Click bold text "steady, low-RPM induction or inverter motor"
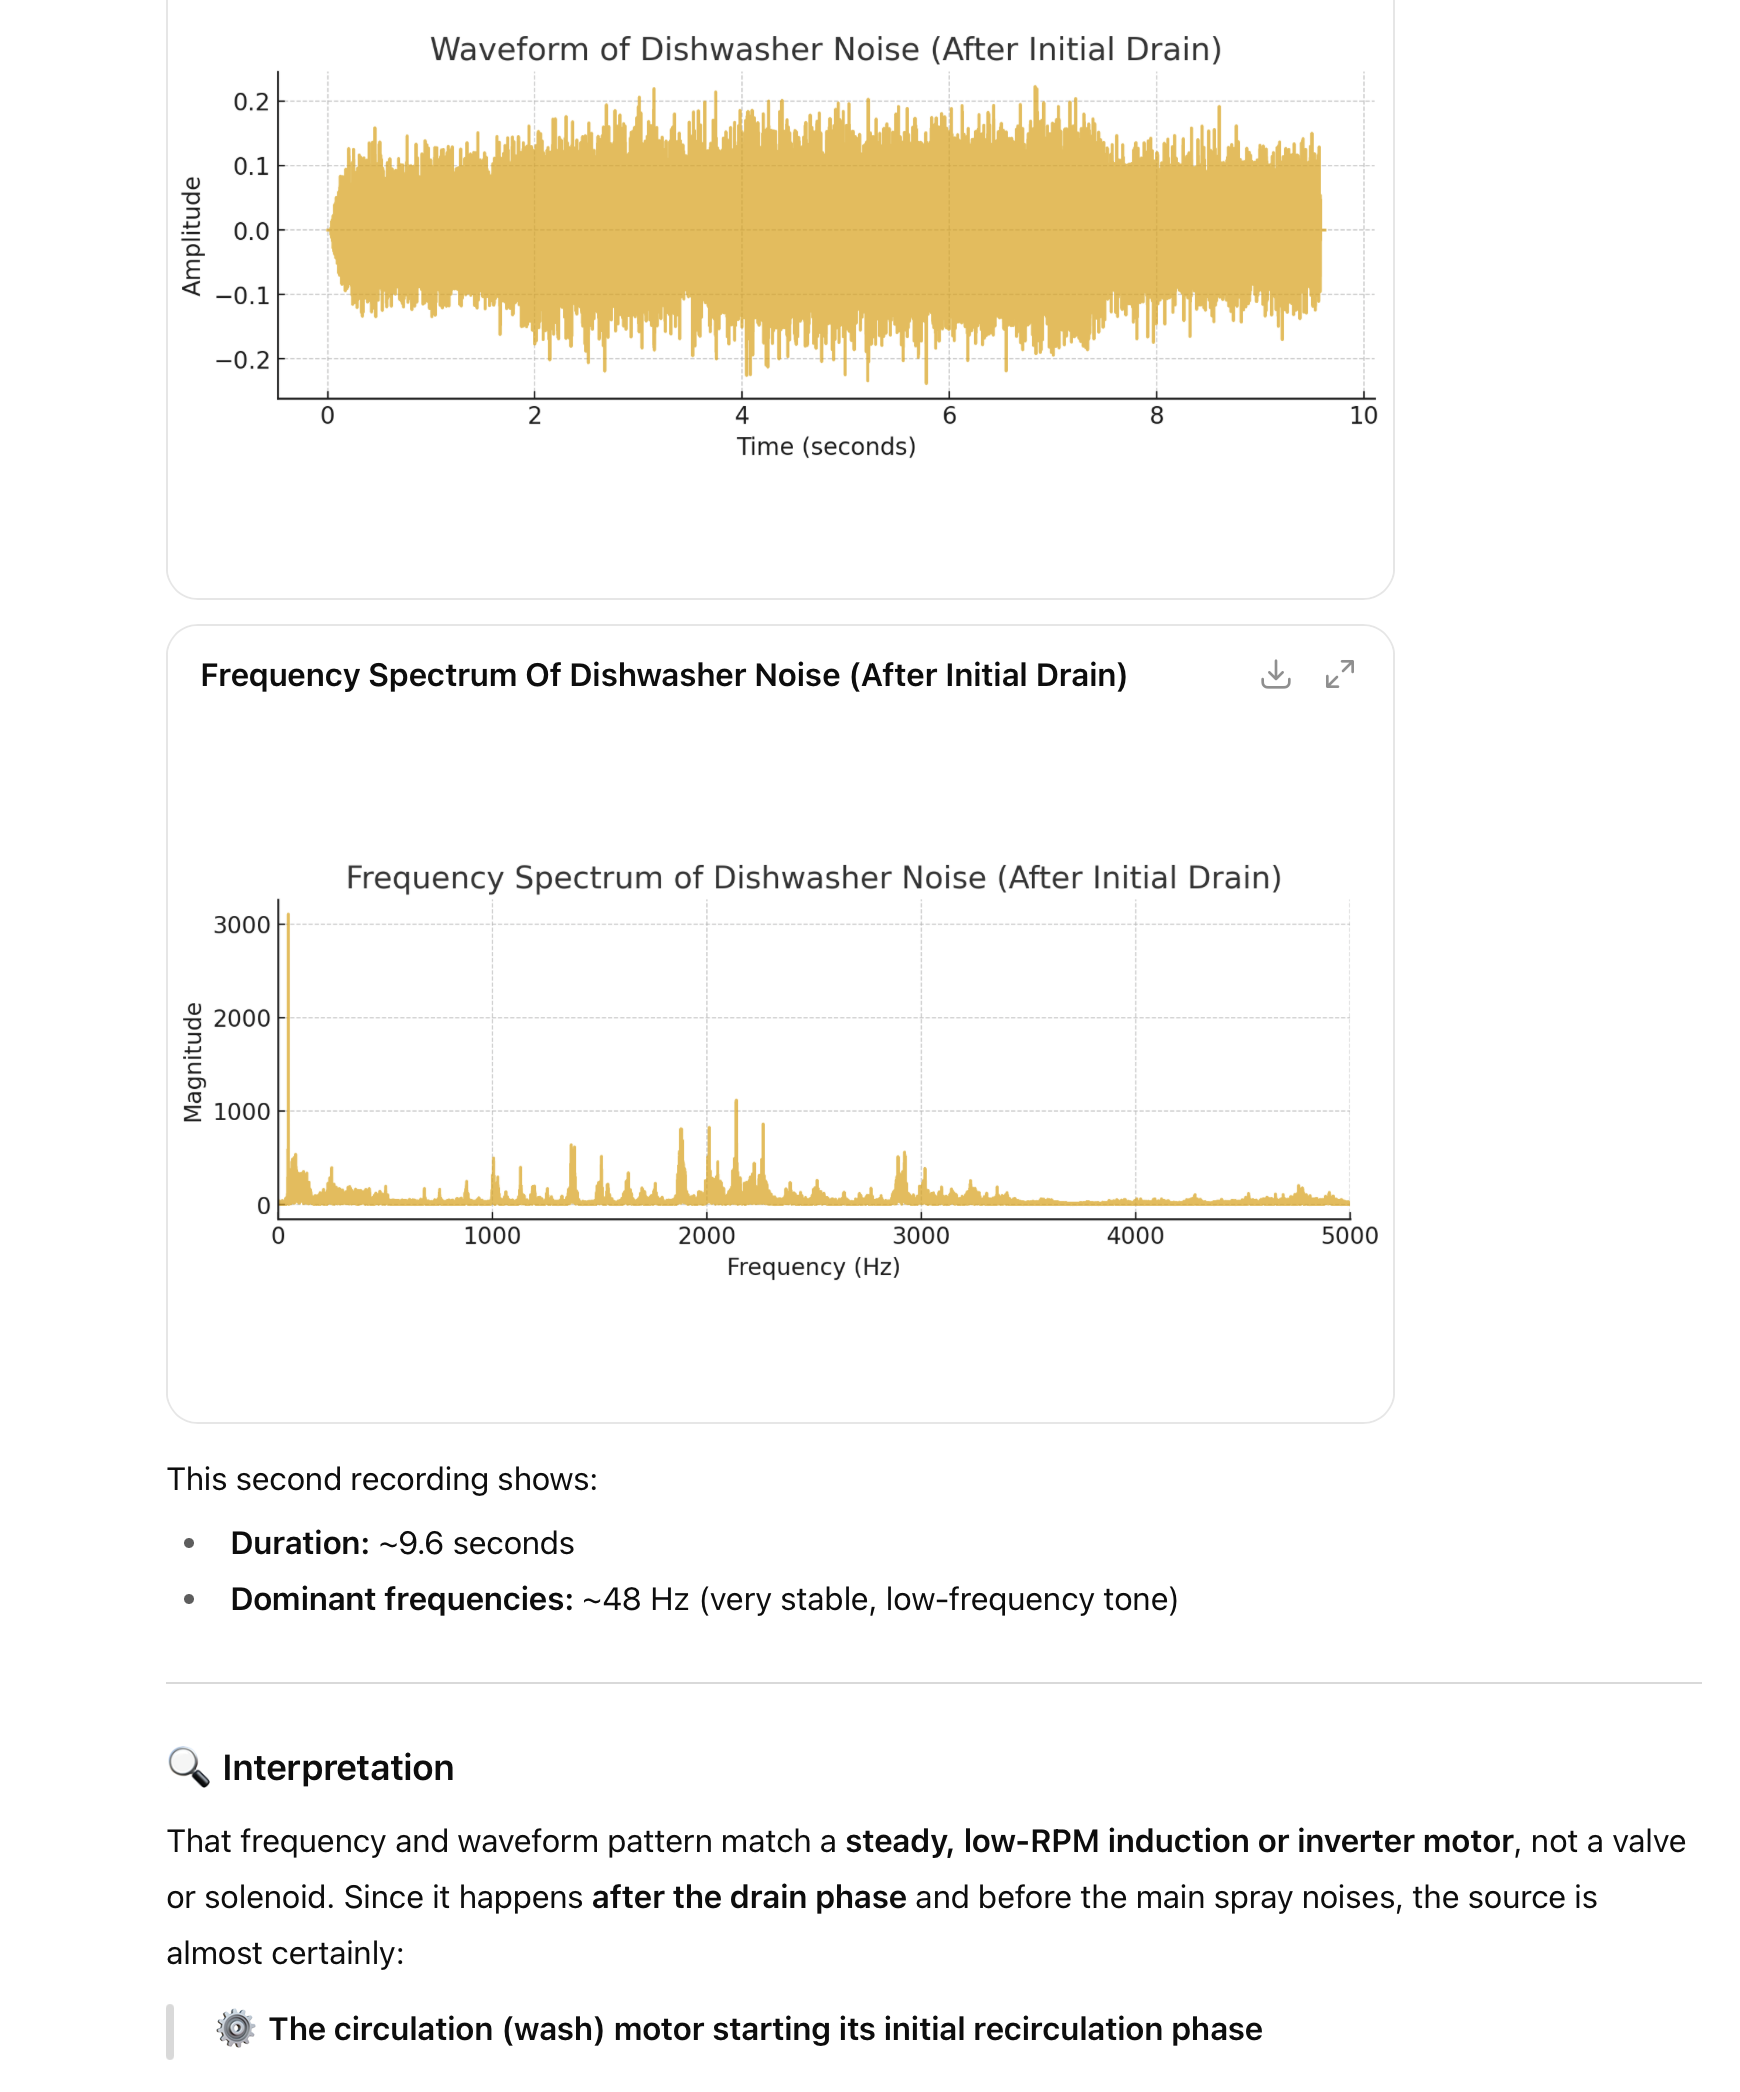The height and width of the screenshot is (2092, 1740). point(1179,1841)
